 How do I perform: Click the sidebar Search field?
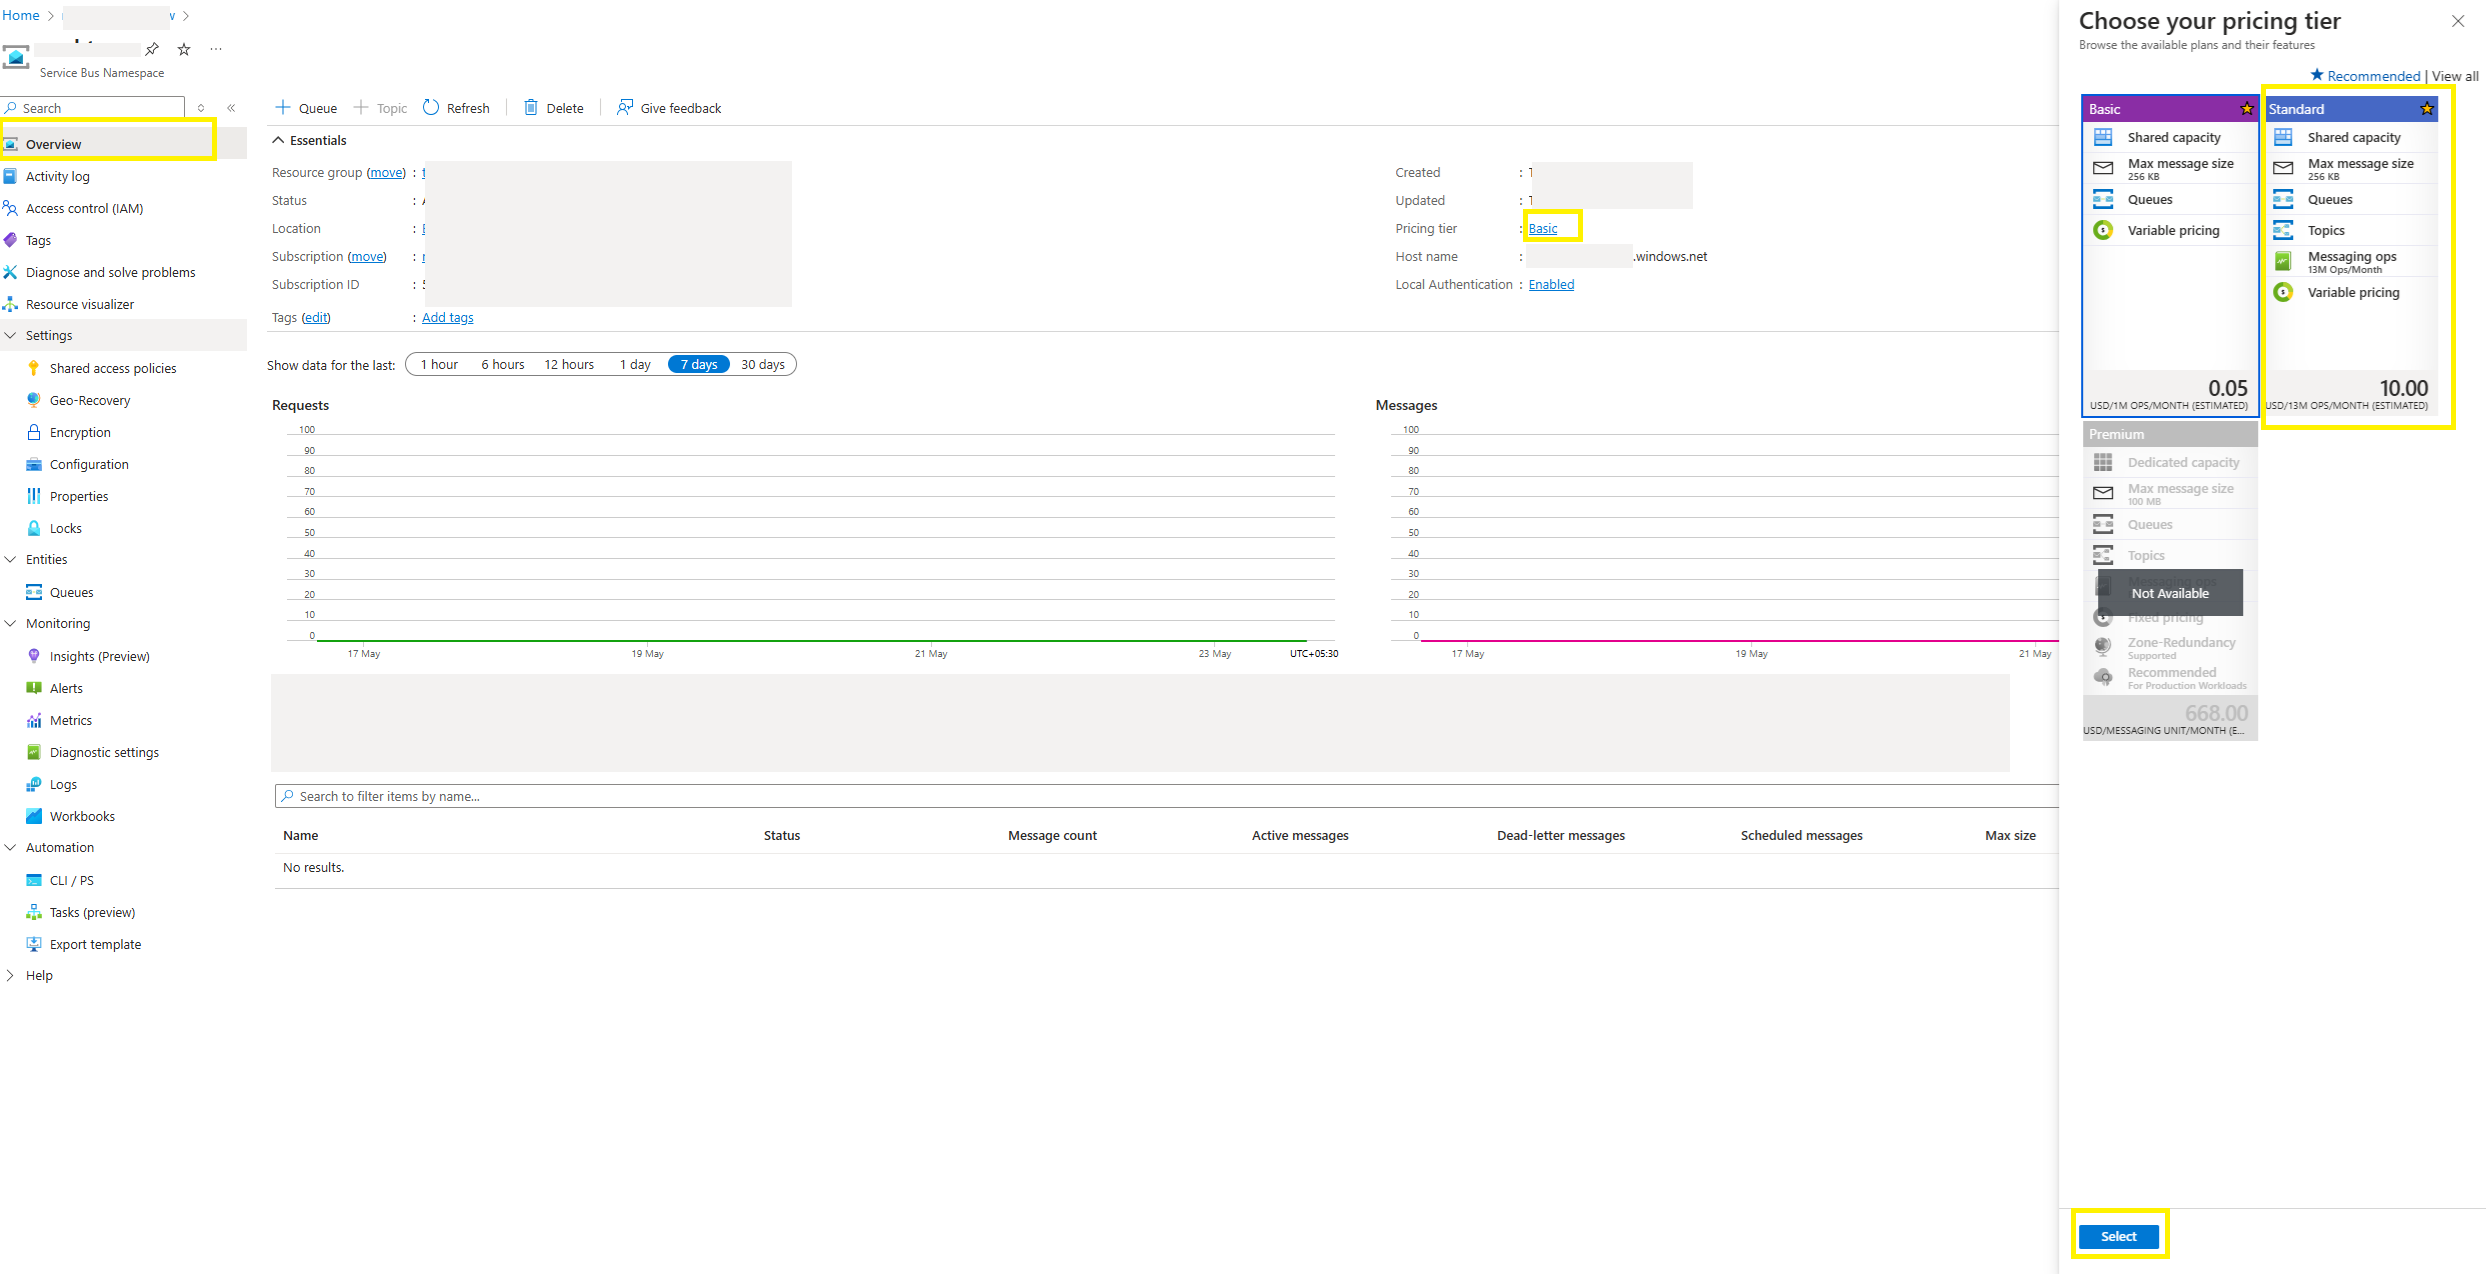coord(93,108)
